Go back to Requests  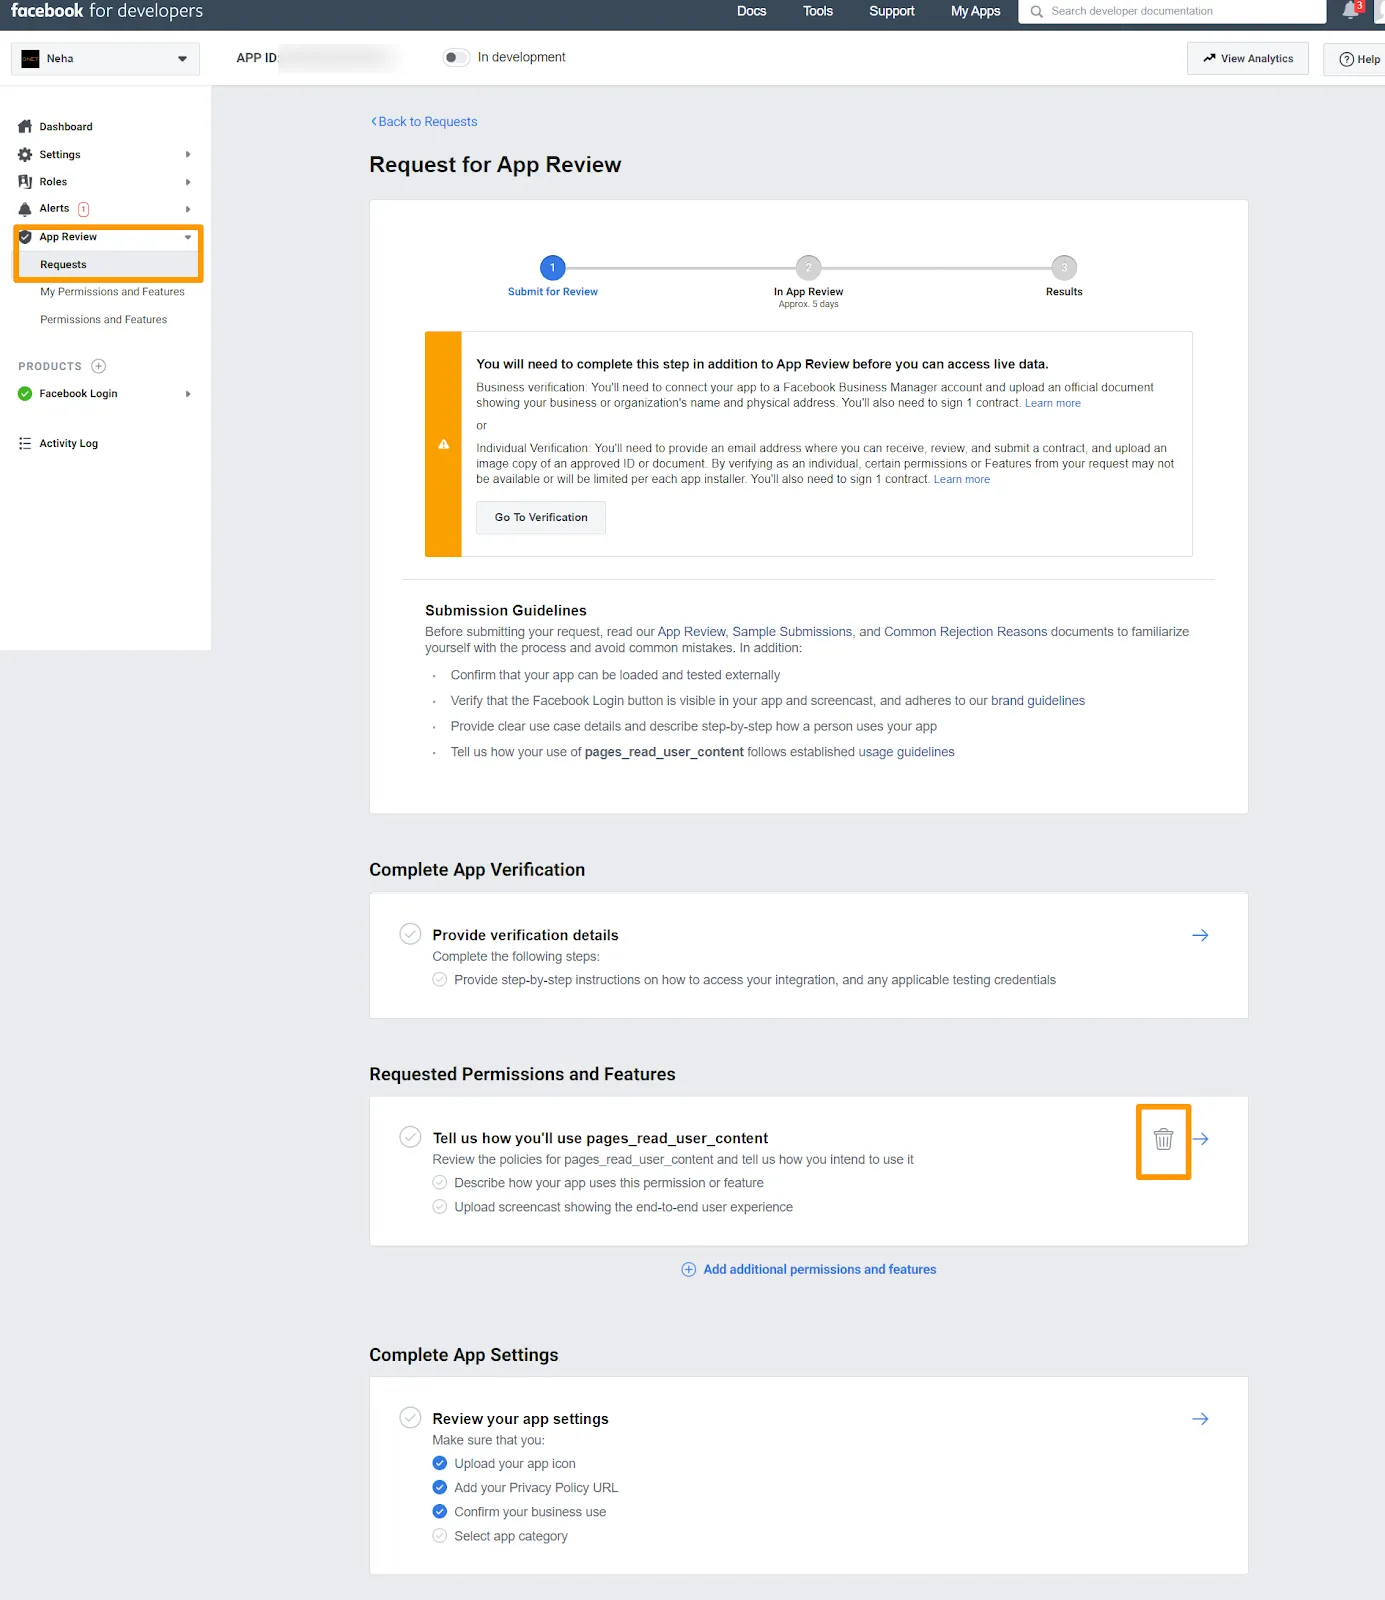424,122
